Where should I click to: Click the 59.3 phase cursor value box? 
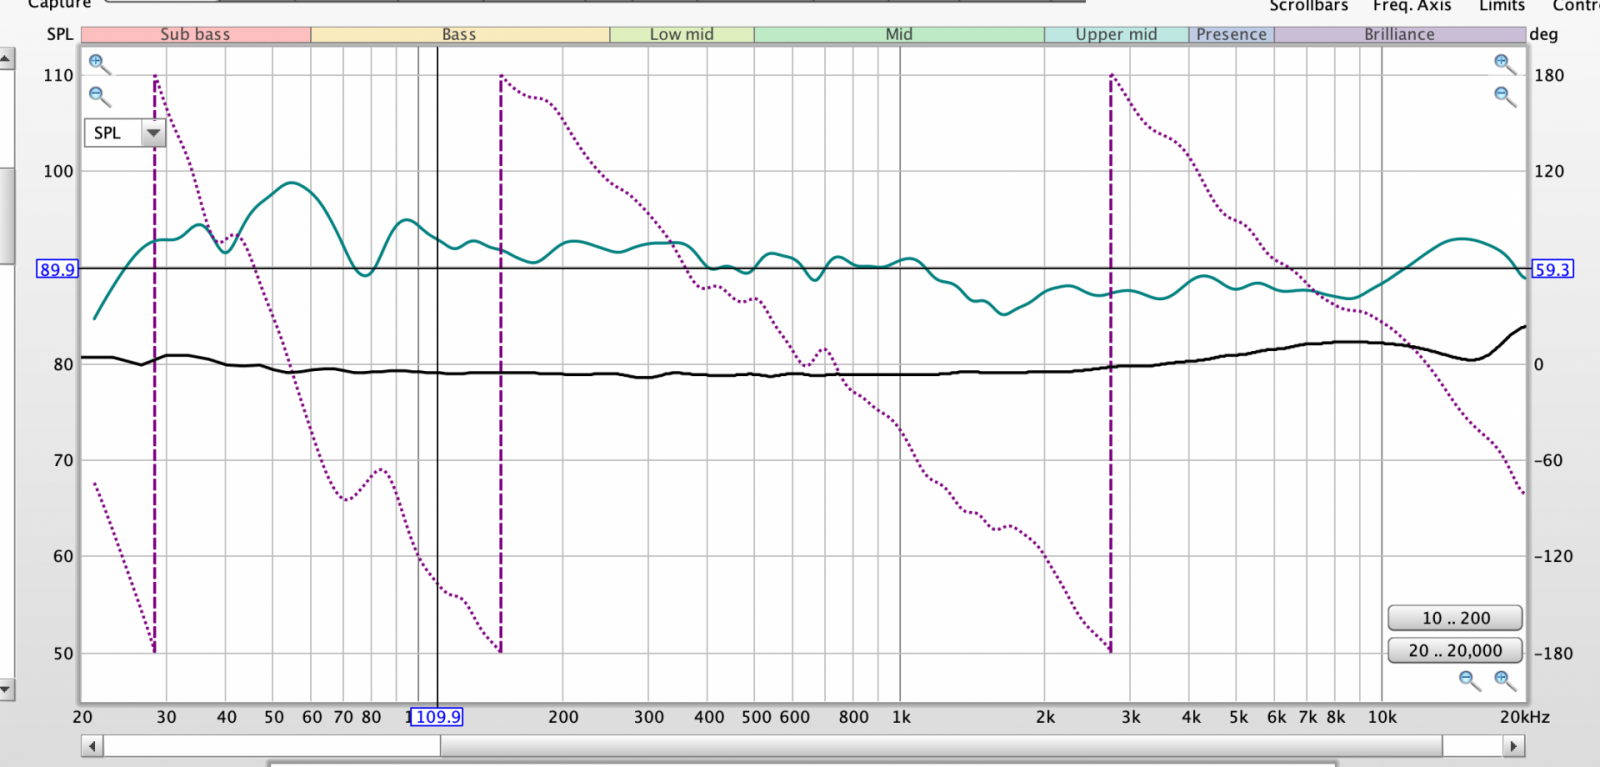pos(1552,269)
